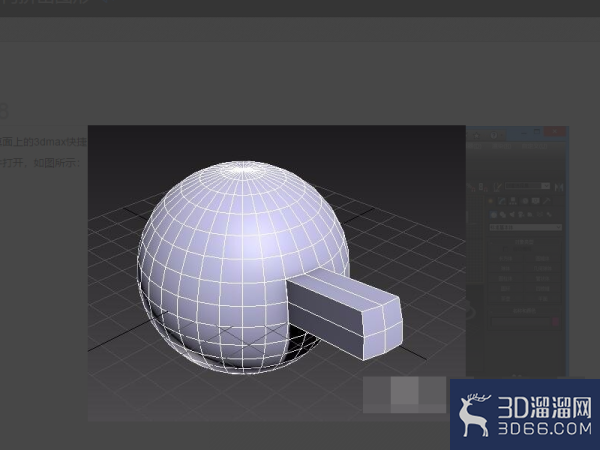The height and width of the screenshot is (450, 600).
Task: Open the Create tab in command panel
Action: 491,201
